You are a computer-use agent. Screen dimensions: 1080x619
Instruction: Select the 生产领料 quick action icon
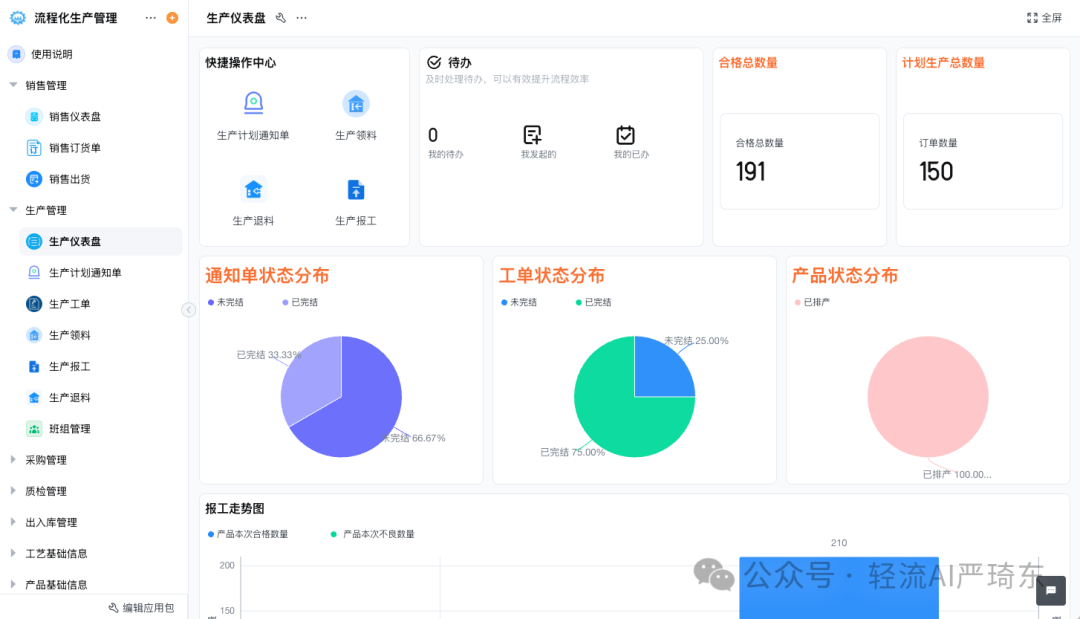(355, 103)
